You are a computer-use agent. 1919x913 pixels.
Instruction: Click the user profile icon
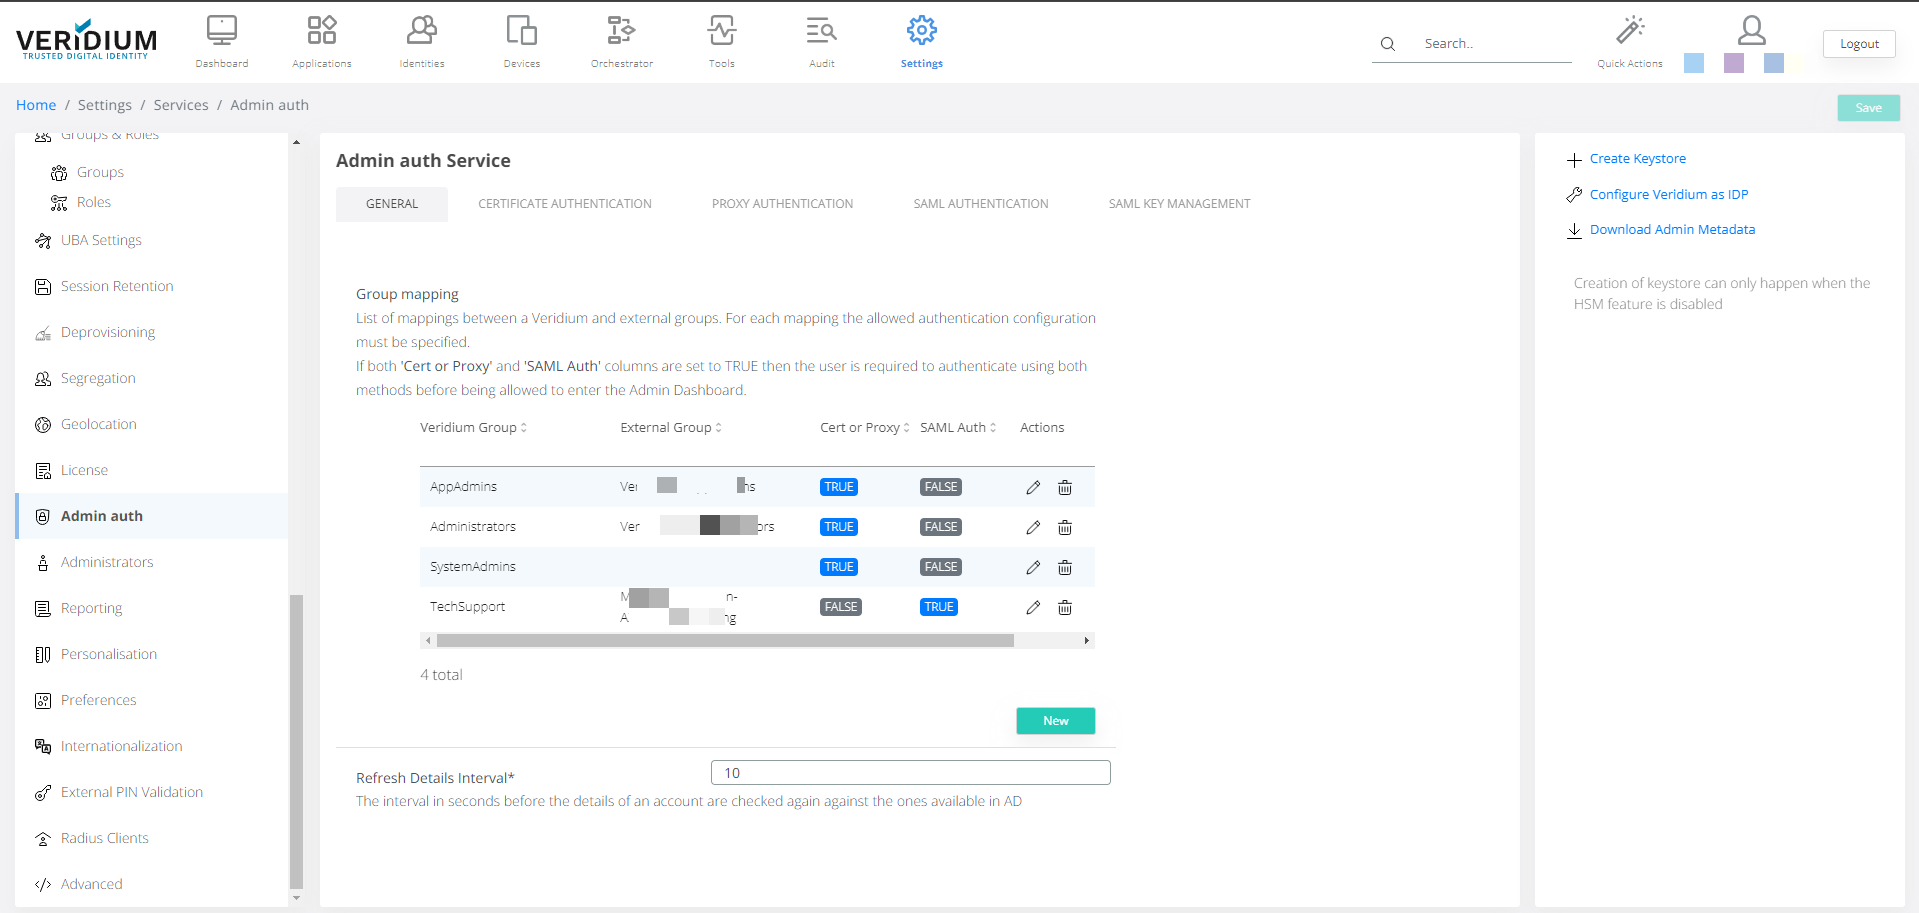tap(1751, 31)
